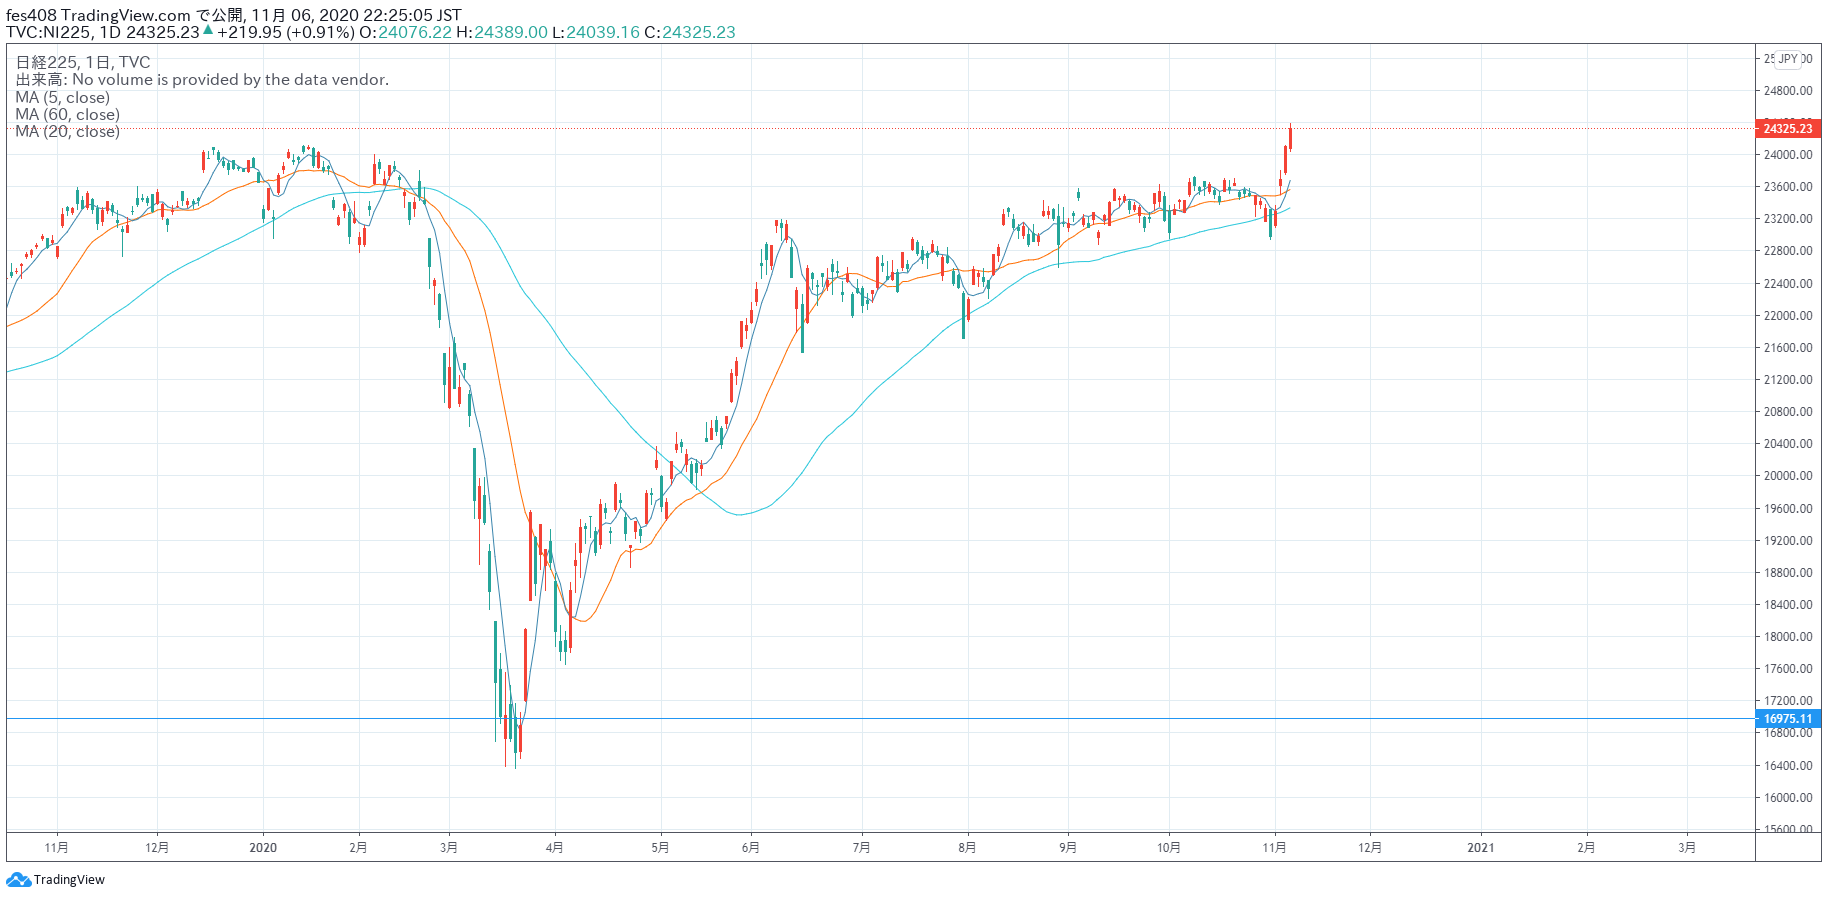Select the blue horizontal line on chart
This screenshot has width=1828, height=898.
[900, 718]
